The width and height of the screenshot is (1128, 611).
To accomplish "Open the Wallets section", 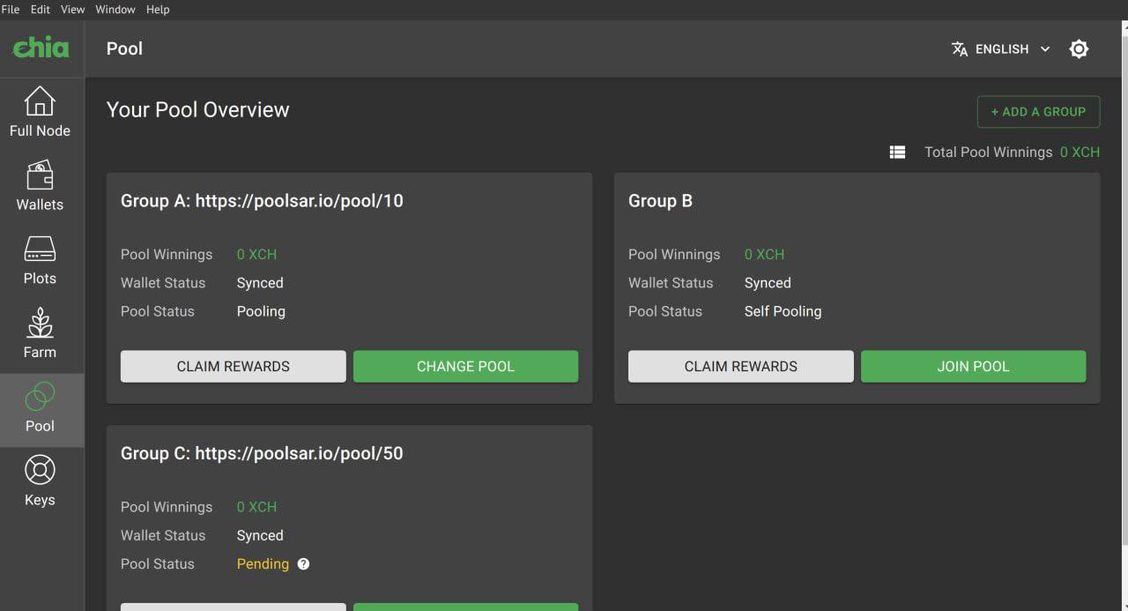I will 40,186.
